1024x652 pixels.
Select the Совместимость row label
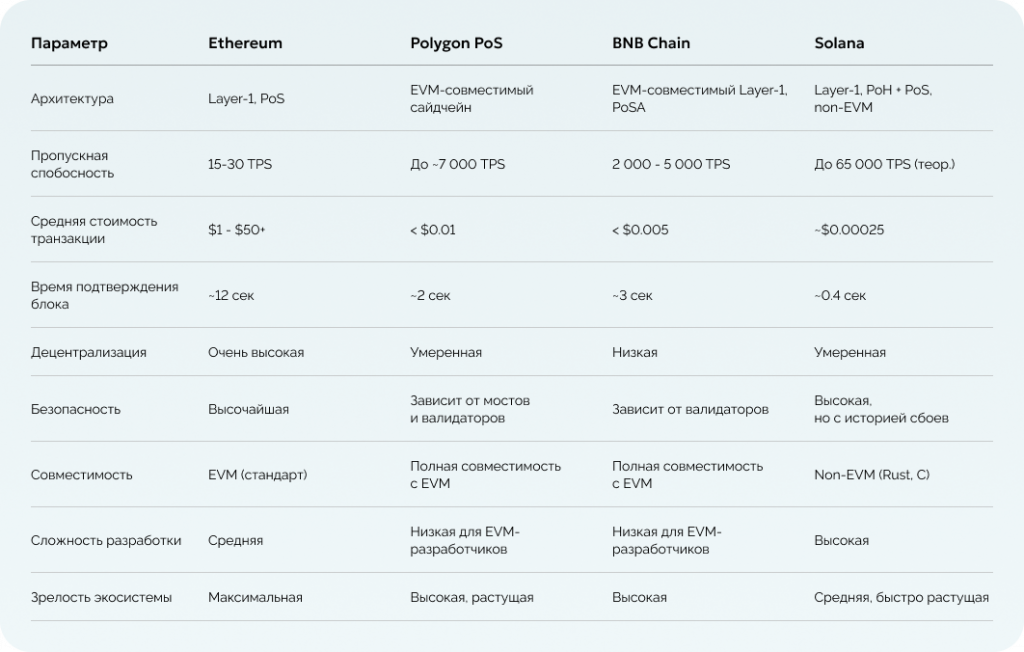[x=82, y=475]
